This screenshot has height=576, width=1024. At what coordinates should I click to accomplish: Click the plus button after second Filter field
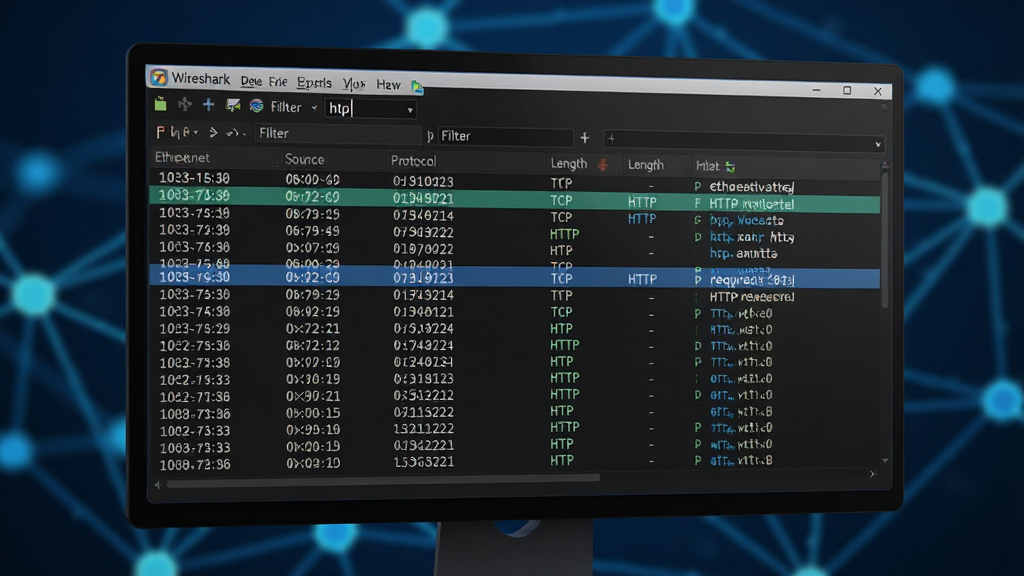coord(584,138)
